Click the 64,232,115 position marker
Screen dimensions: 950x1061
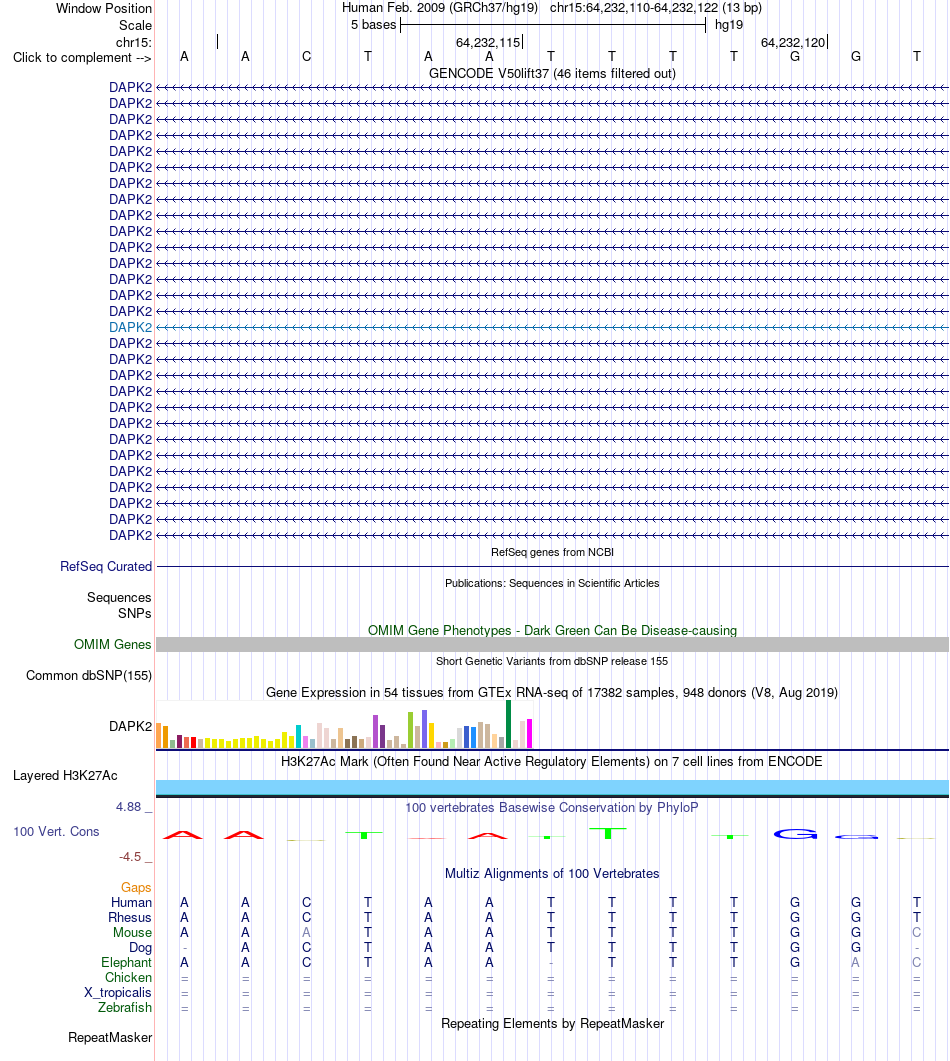tap(488, 43)
